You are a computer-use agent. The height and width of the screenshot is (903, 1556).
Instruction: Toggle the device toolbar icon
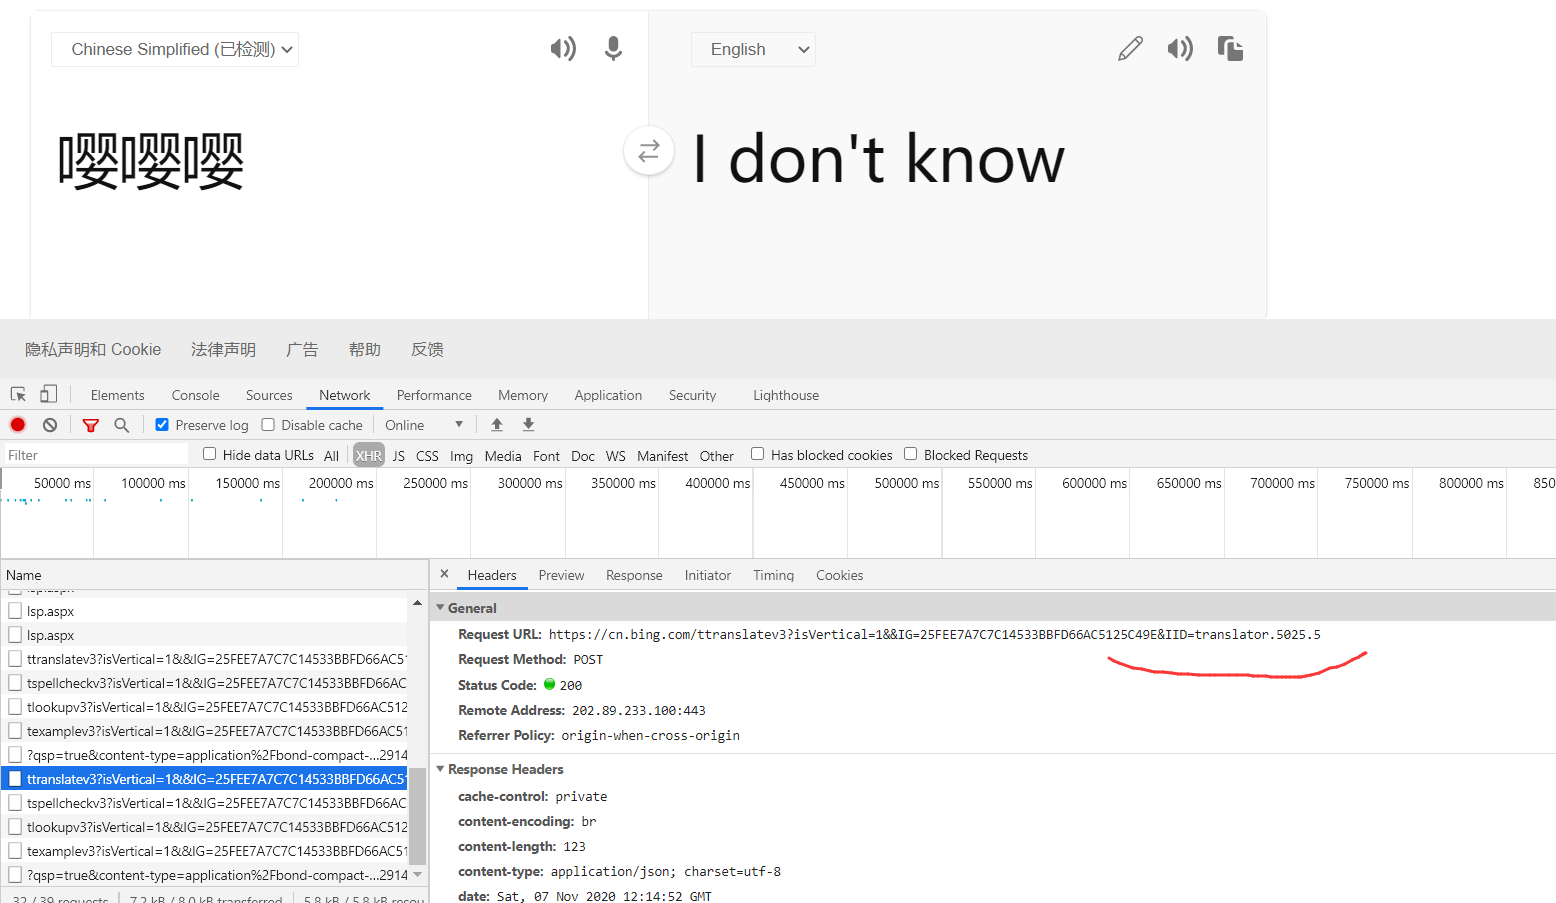[x=48, y=394]
